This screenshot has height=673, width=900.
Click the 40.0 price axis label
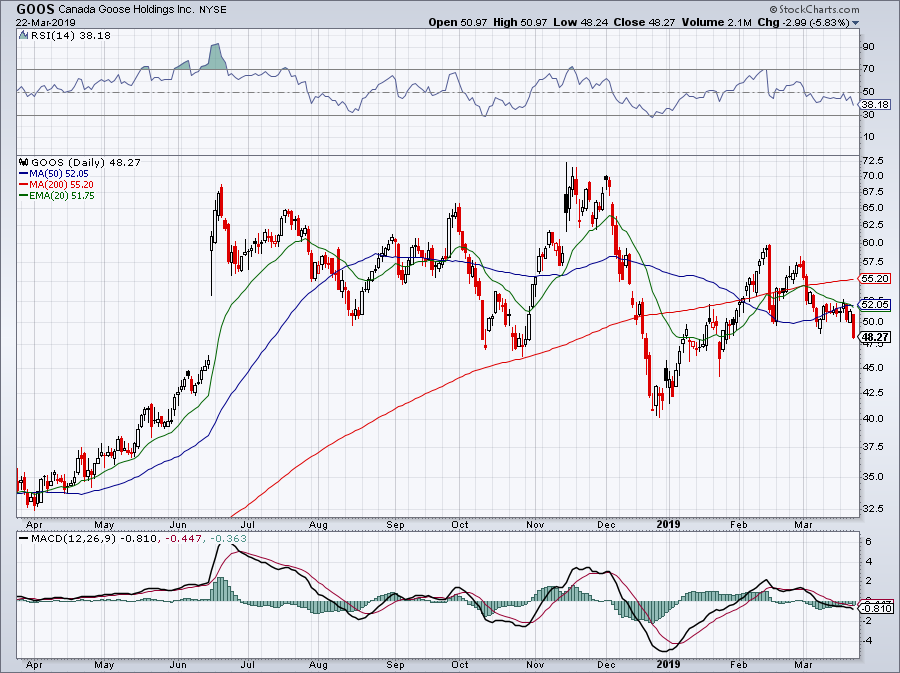tap(872, 418)
